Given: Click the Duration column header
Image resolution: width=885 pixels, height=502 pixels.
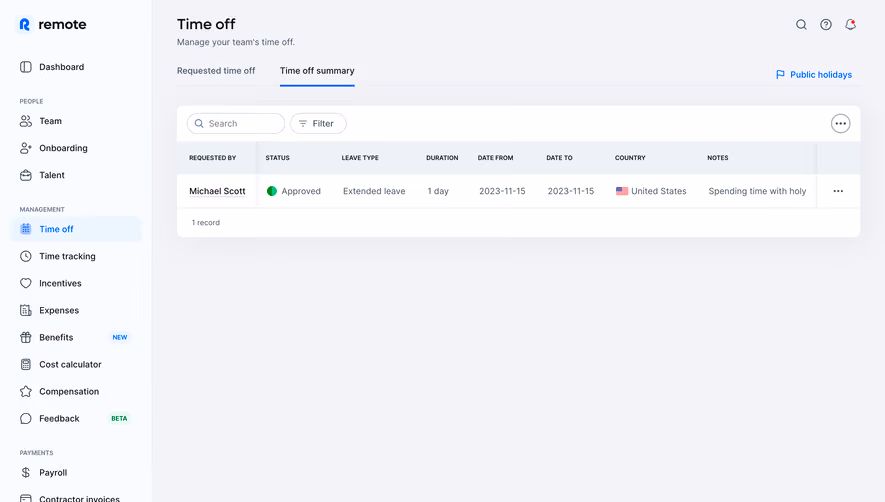Looking at the screenshot, I should pos(442,158).
